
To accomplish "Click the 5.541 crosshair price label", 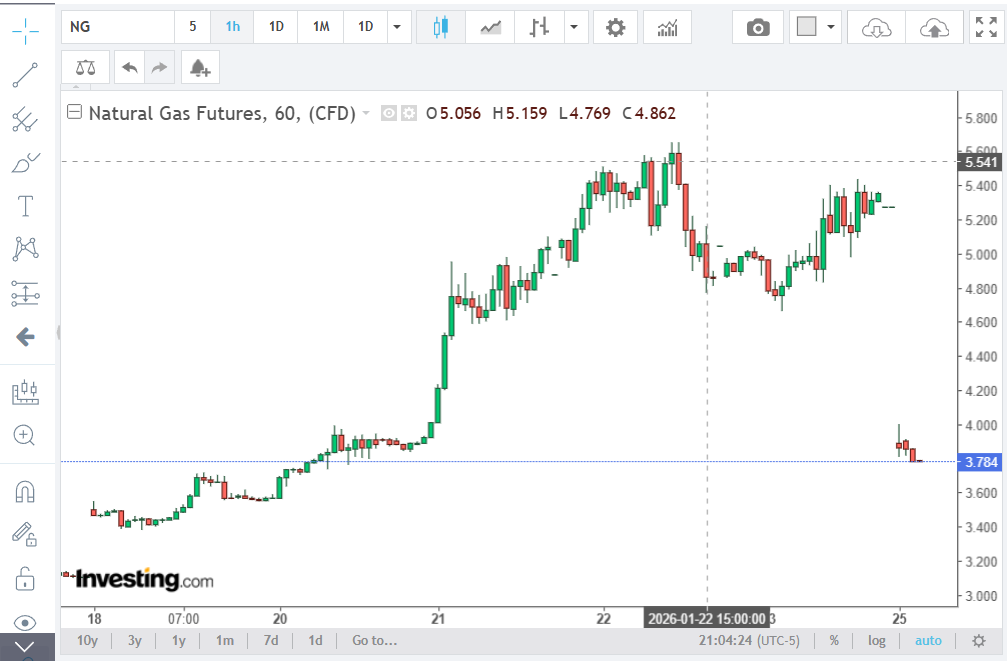I will [979, 162].
